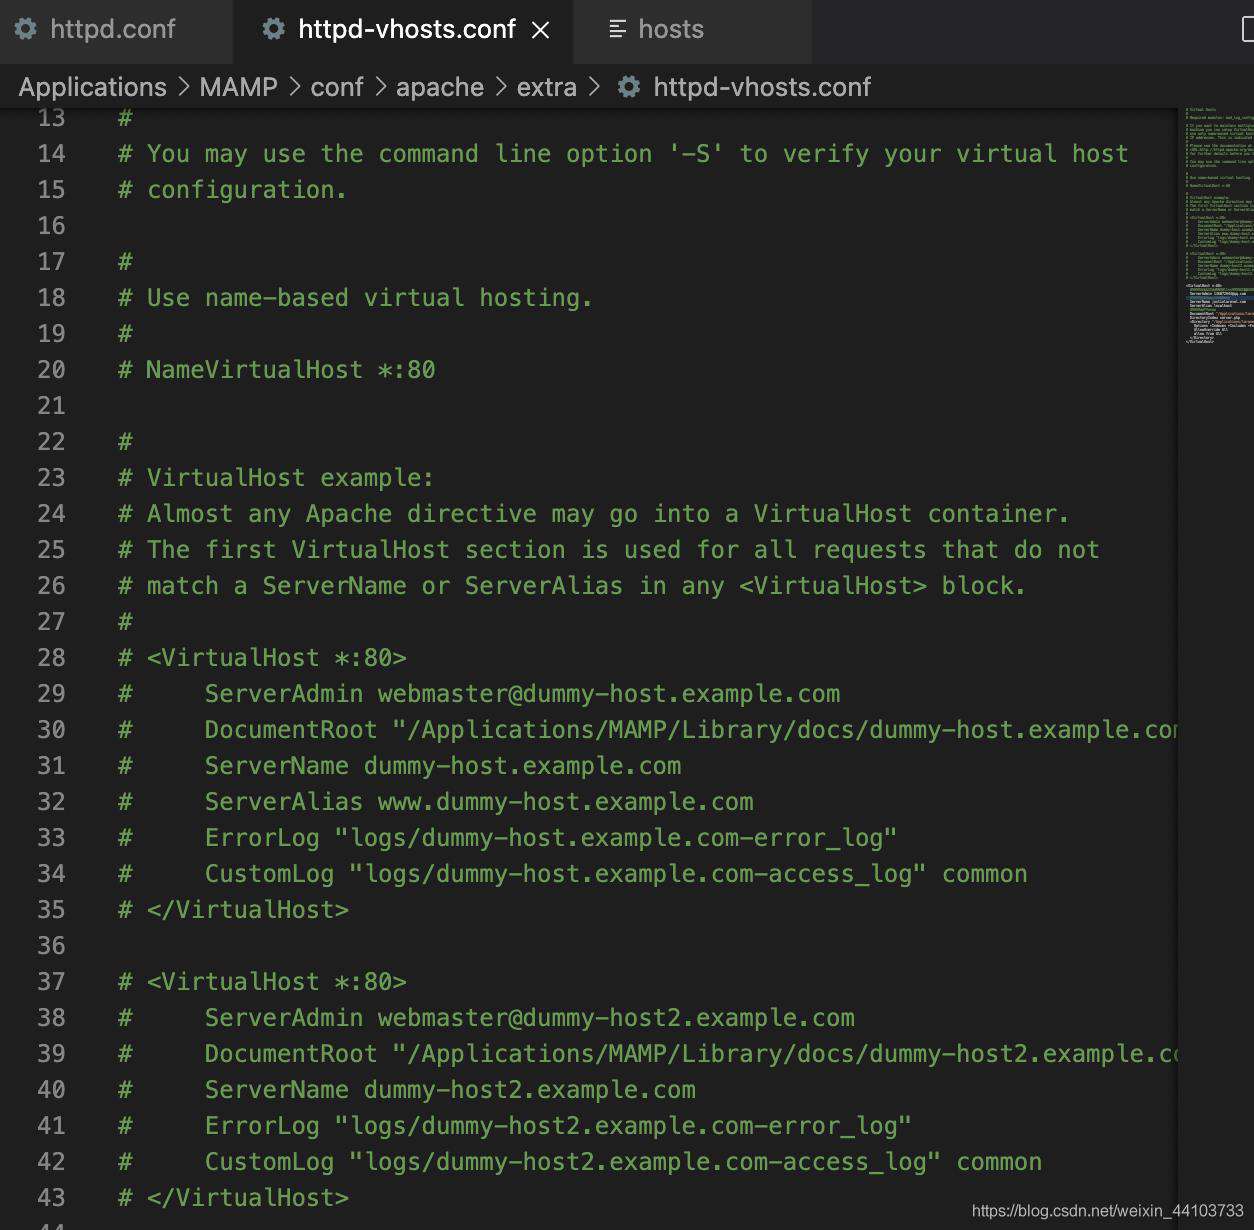Click the code minimap preview
Screen dimensions: 1254x1230
point(1218,225)
